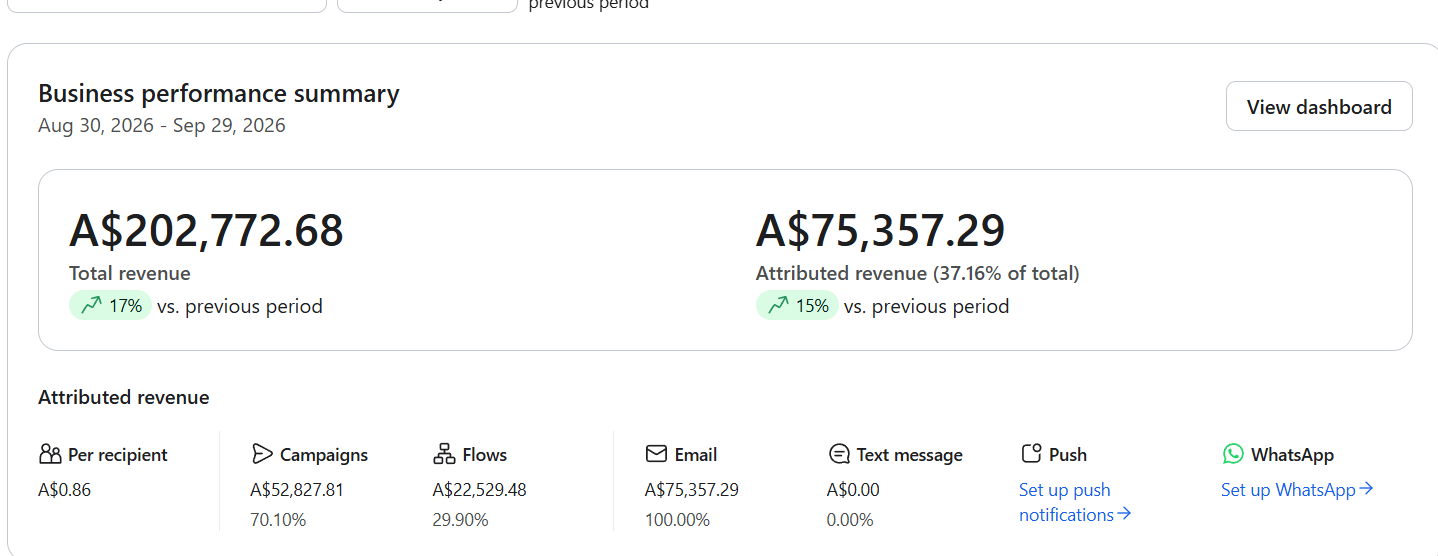Click the Flows label

point(485,455)
